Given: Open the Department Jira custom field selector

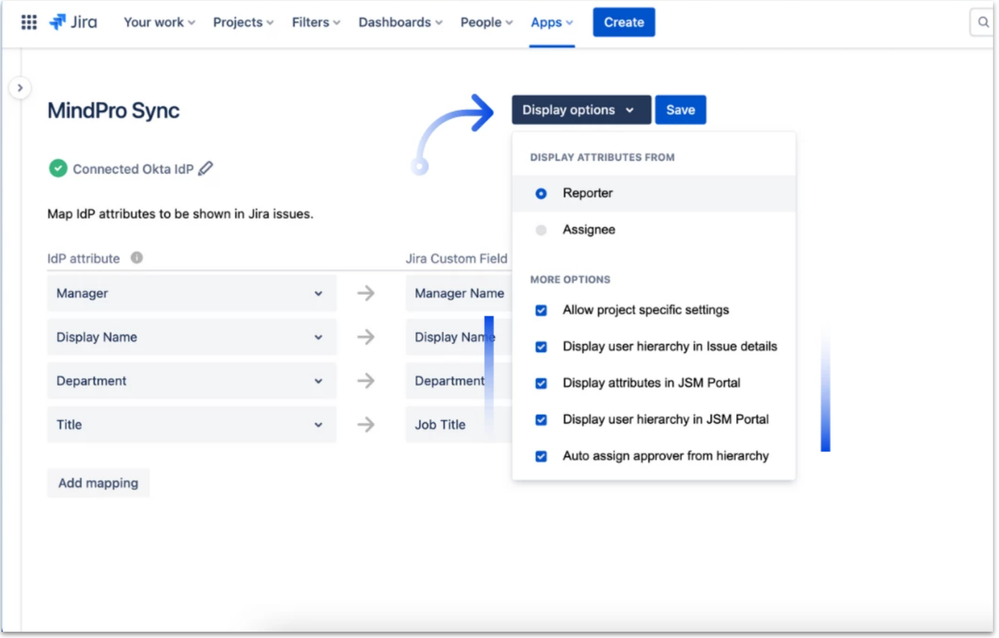Looking at the screenshot, I should point(459,381).
